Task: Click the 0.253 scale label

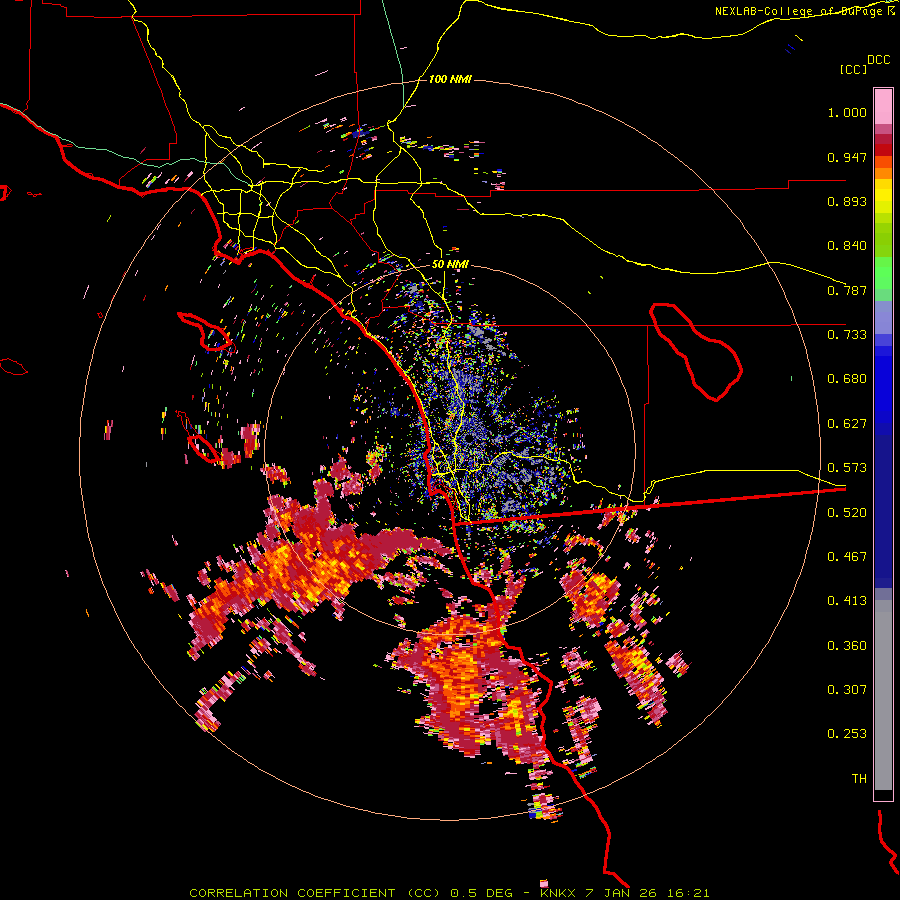Action: (847, 734)
